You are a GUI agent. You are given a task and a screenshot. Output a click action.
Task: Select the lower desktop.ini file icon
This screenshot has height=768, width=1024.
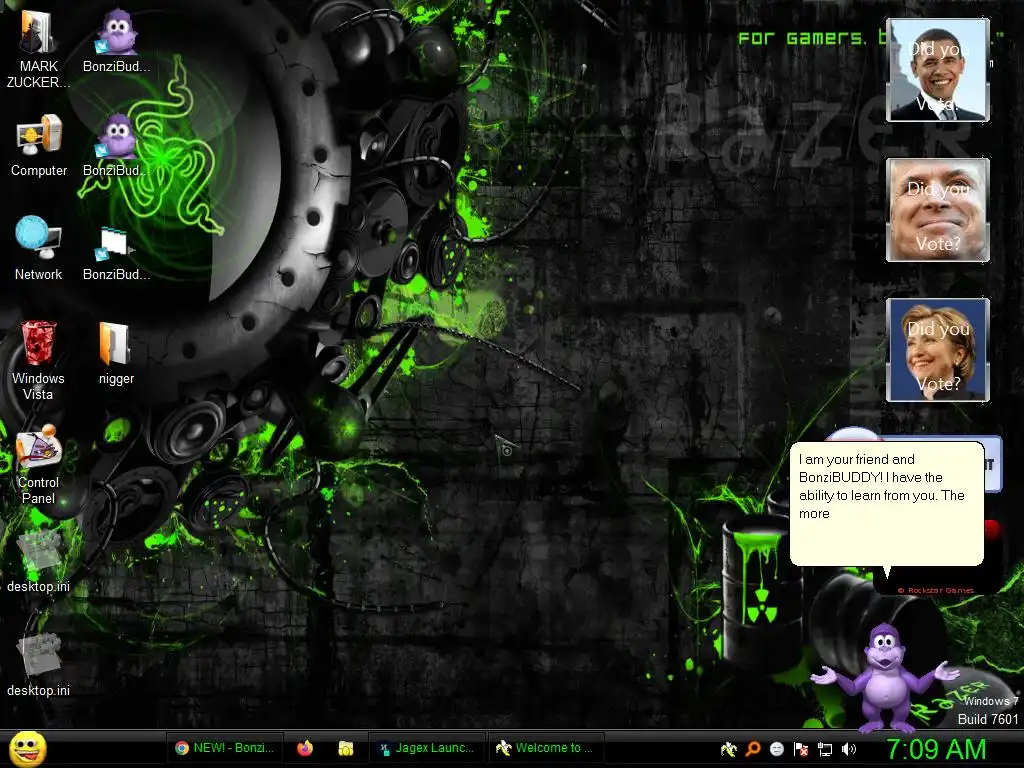tap(39, 666)
